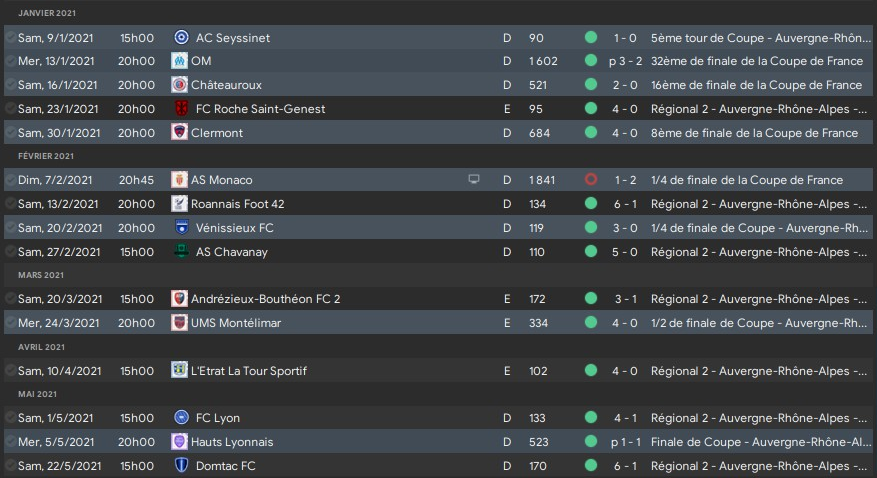Open the Roannais Foot 42 team page

240,204
